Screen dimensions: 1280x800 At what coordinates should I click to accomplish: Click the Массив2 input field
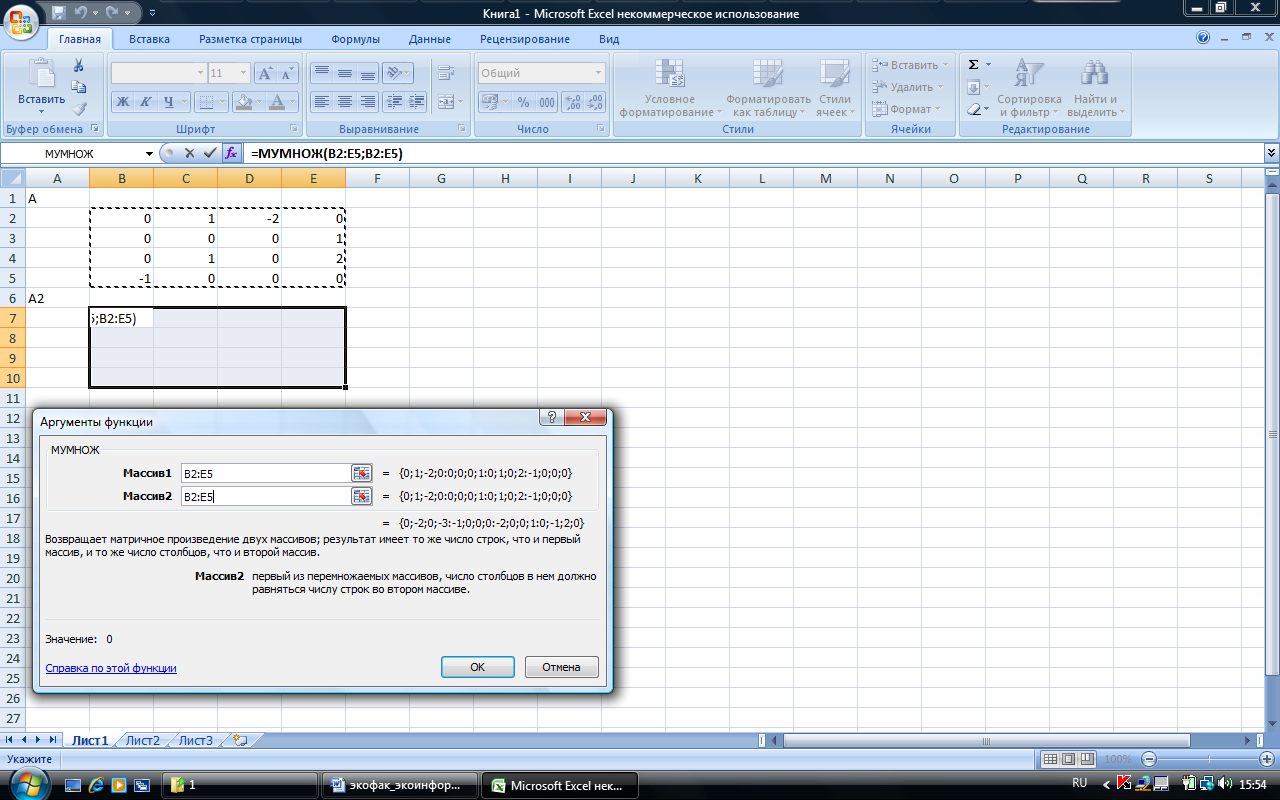pyautogui.click(x=264, y=496)
